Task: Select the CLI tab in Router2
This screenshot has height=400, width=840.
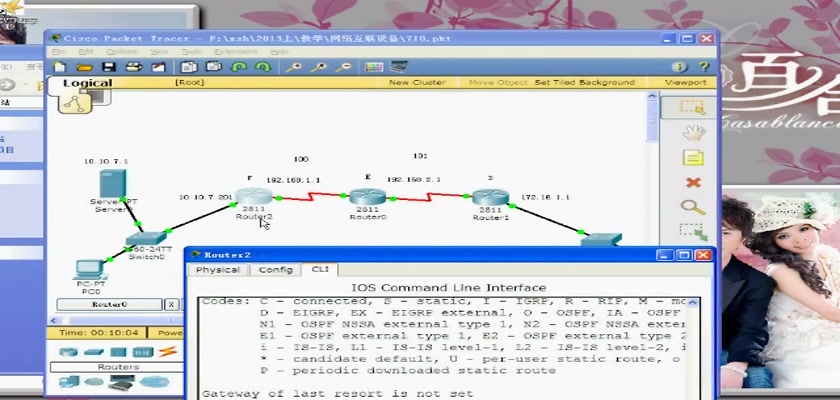Action: pyautogui.click(x=320, y=269)
